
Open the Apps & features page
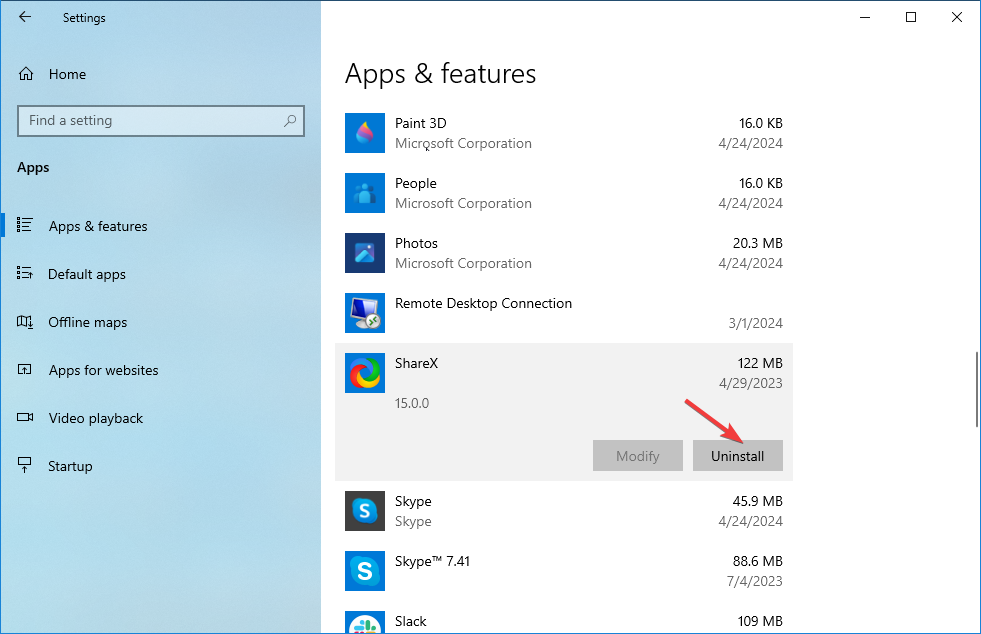coord(98,226)
